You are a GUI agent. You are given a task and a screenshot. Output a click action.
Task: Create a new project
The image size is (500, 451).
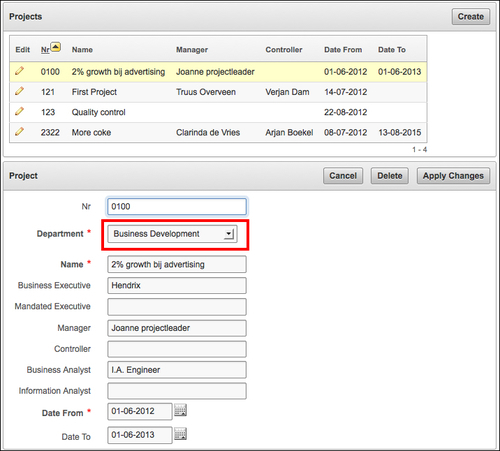point(471,17)
